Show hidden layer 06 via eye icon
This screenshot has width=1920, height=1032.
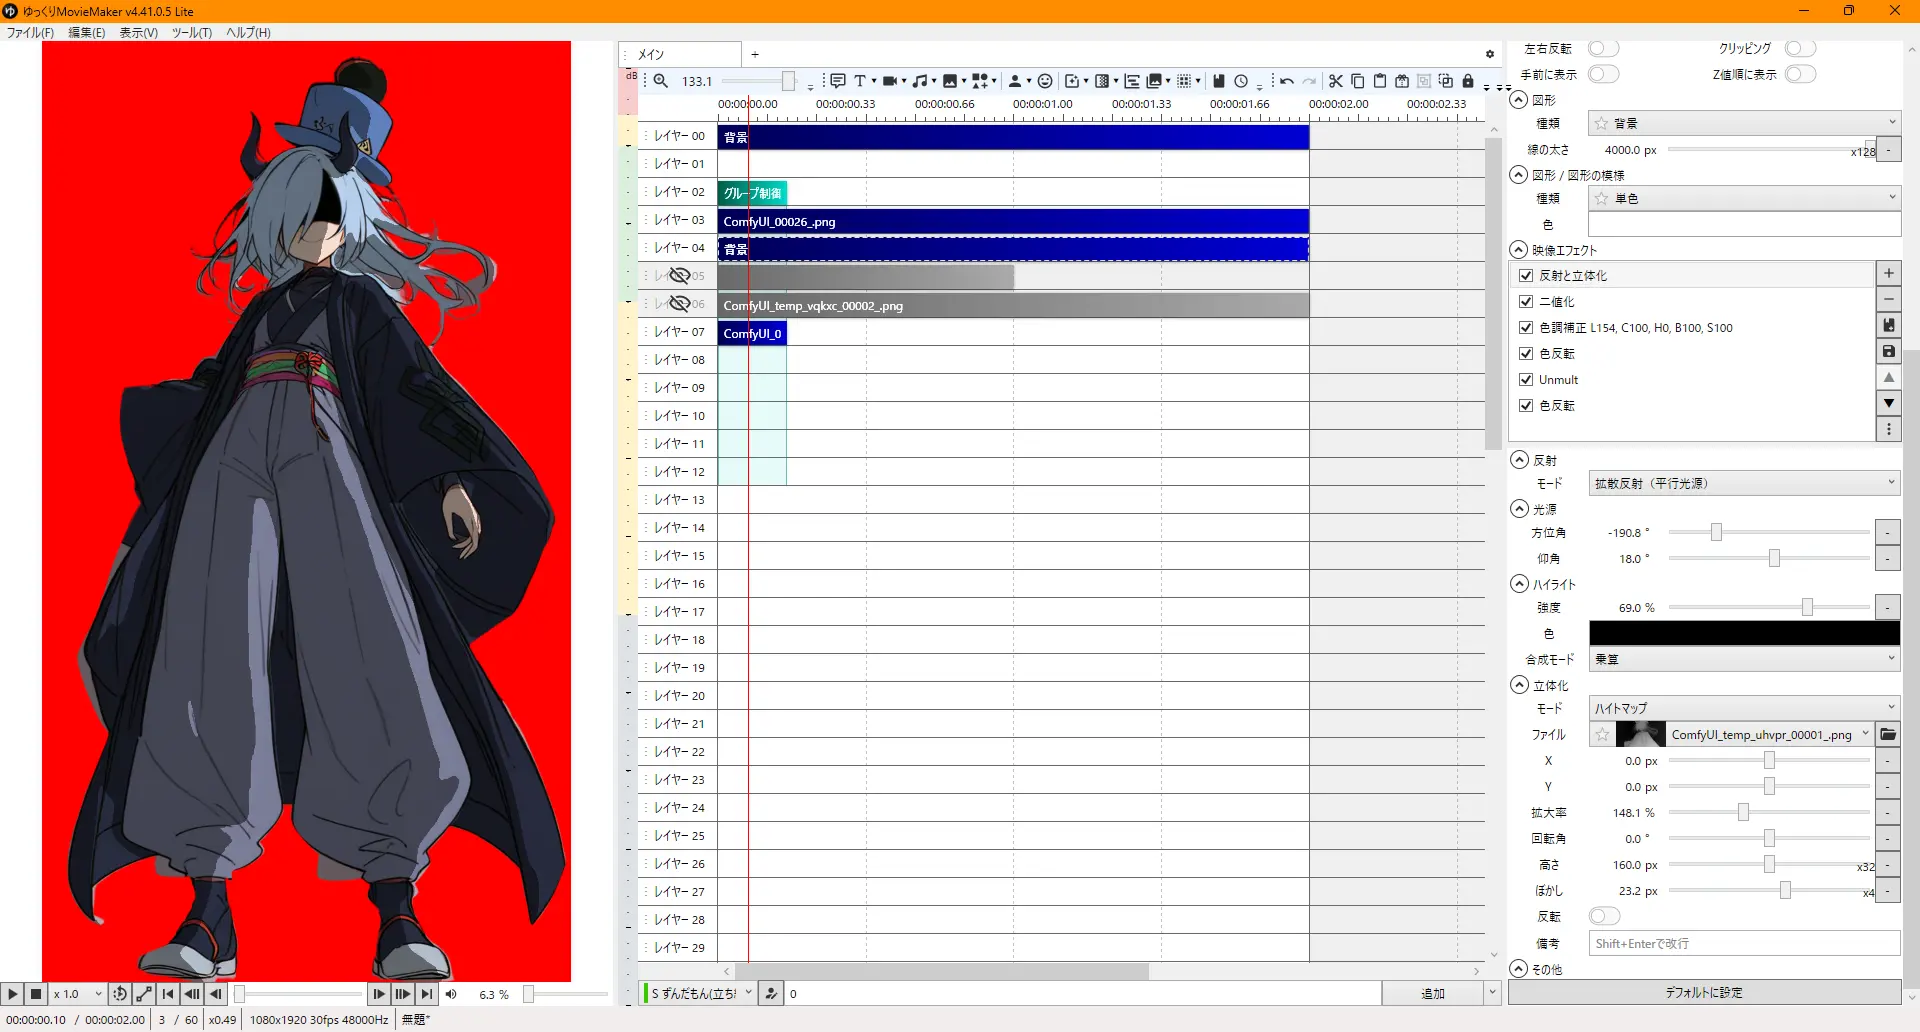coord(680,304)
